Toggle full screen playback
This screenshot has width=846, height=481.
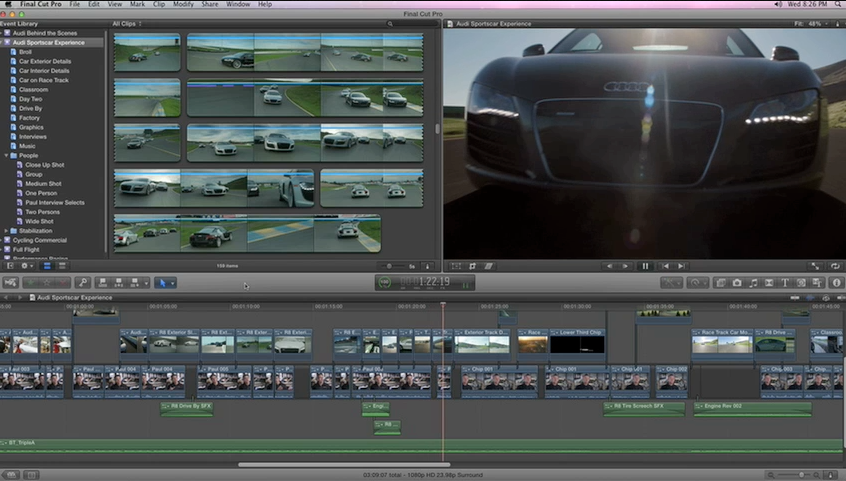coord(815,266)
